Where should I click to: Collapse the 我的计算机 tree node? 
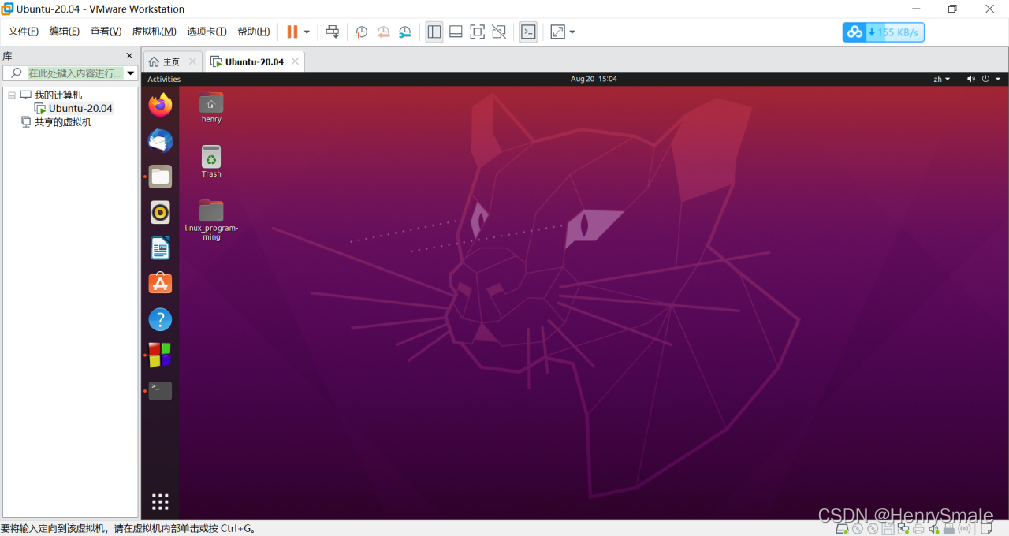coord(12,95)
